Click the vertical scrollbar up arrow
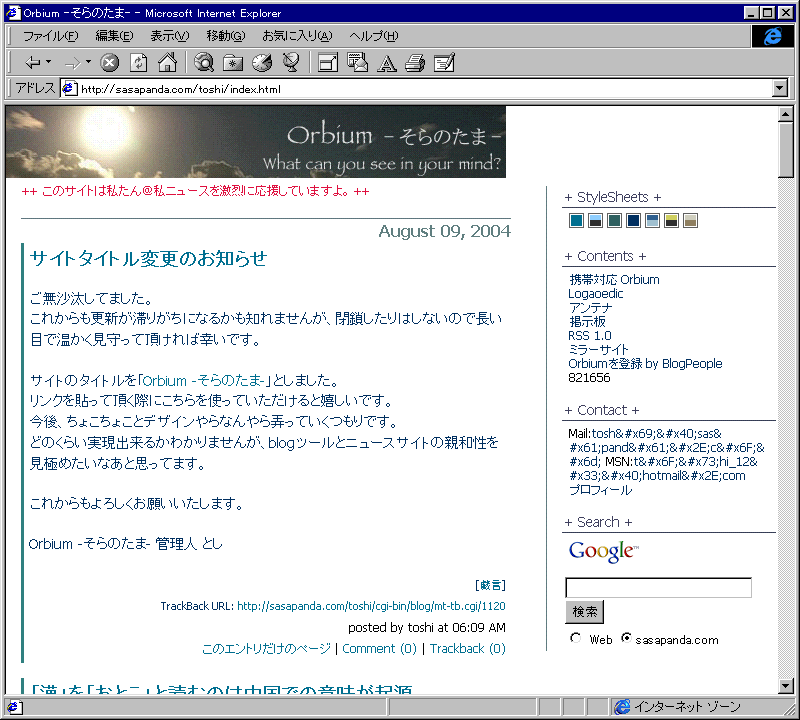Image resolution: width=800 pixels, height=720 pixels. tap(786, 114)
